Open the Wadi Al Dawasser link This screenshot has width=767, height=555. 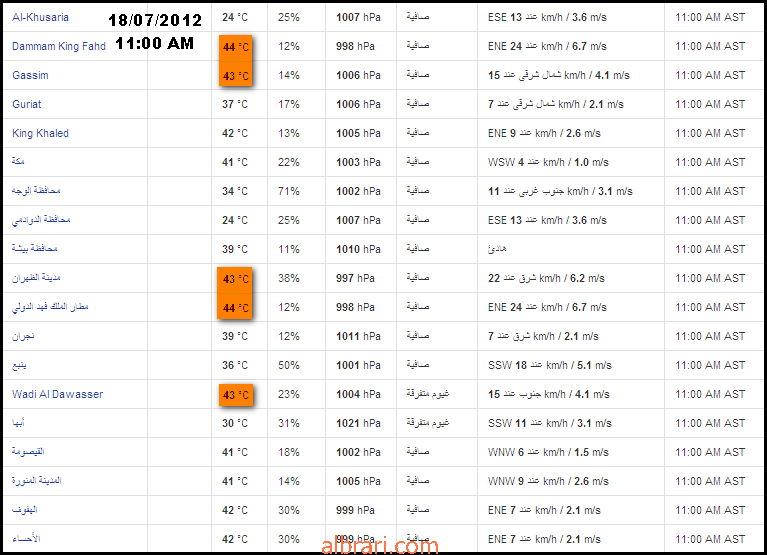pos(57,394)
